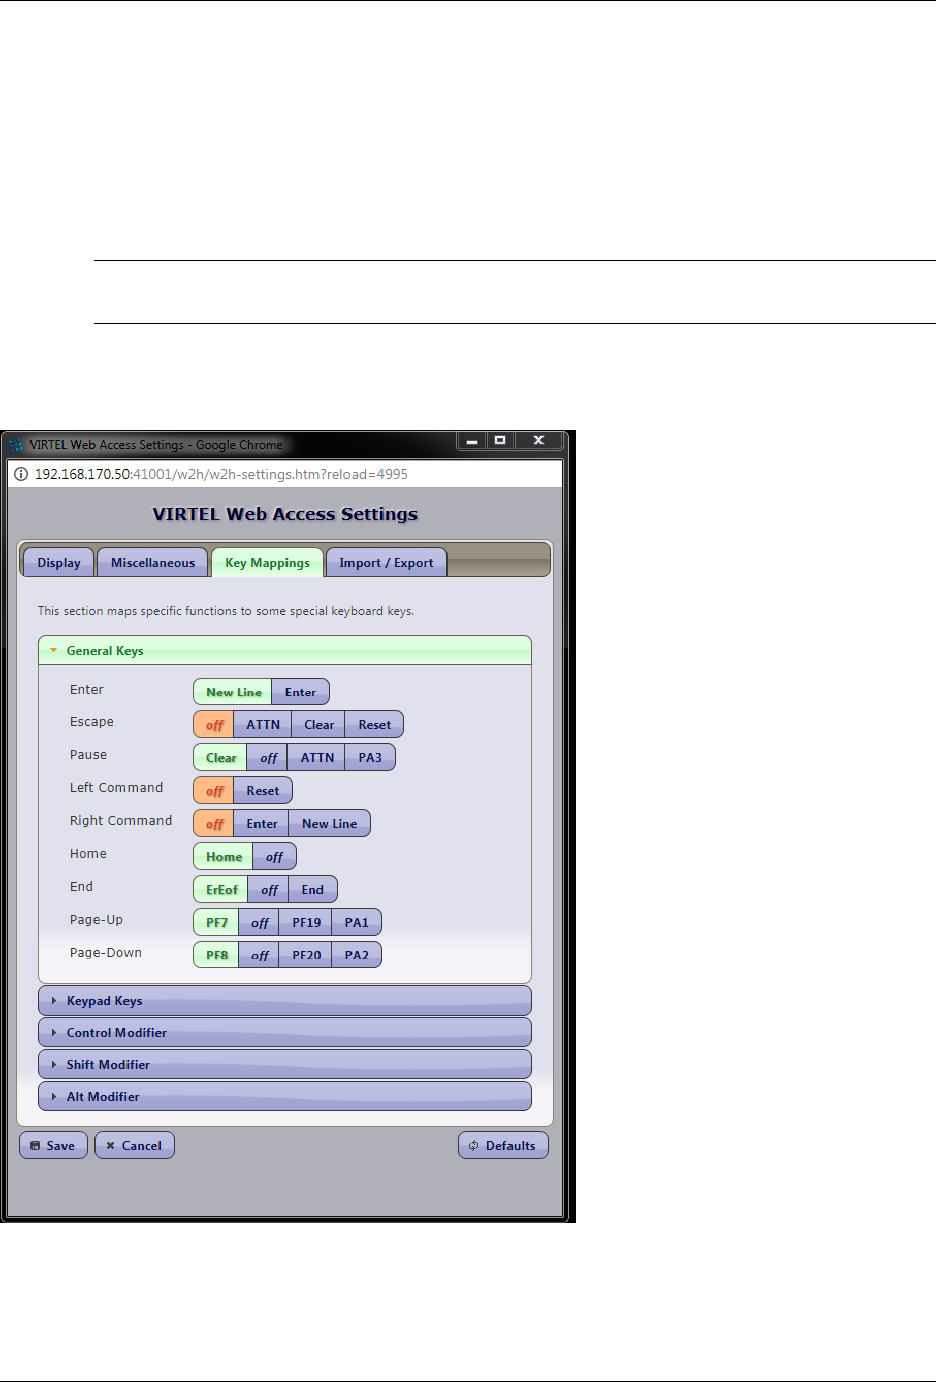
Task: Expand the Control Modifier section
Action: [285, 1033]
